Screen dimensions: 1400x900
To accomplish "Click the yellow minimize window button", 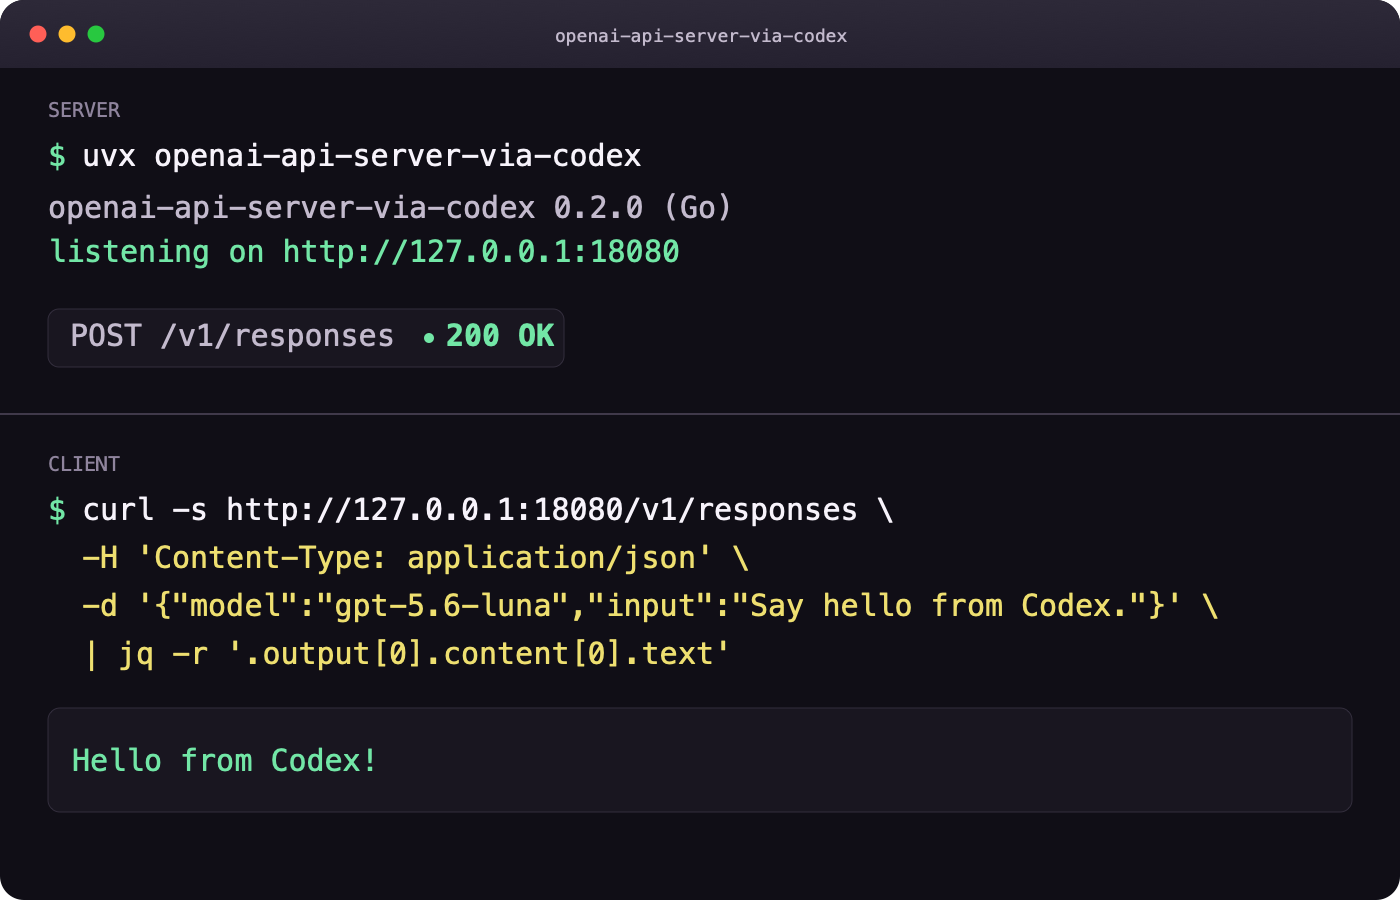I will click(x=67, y=34).
